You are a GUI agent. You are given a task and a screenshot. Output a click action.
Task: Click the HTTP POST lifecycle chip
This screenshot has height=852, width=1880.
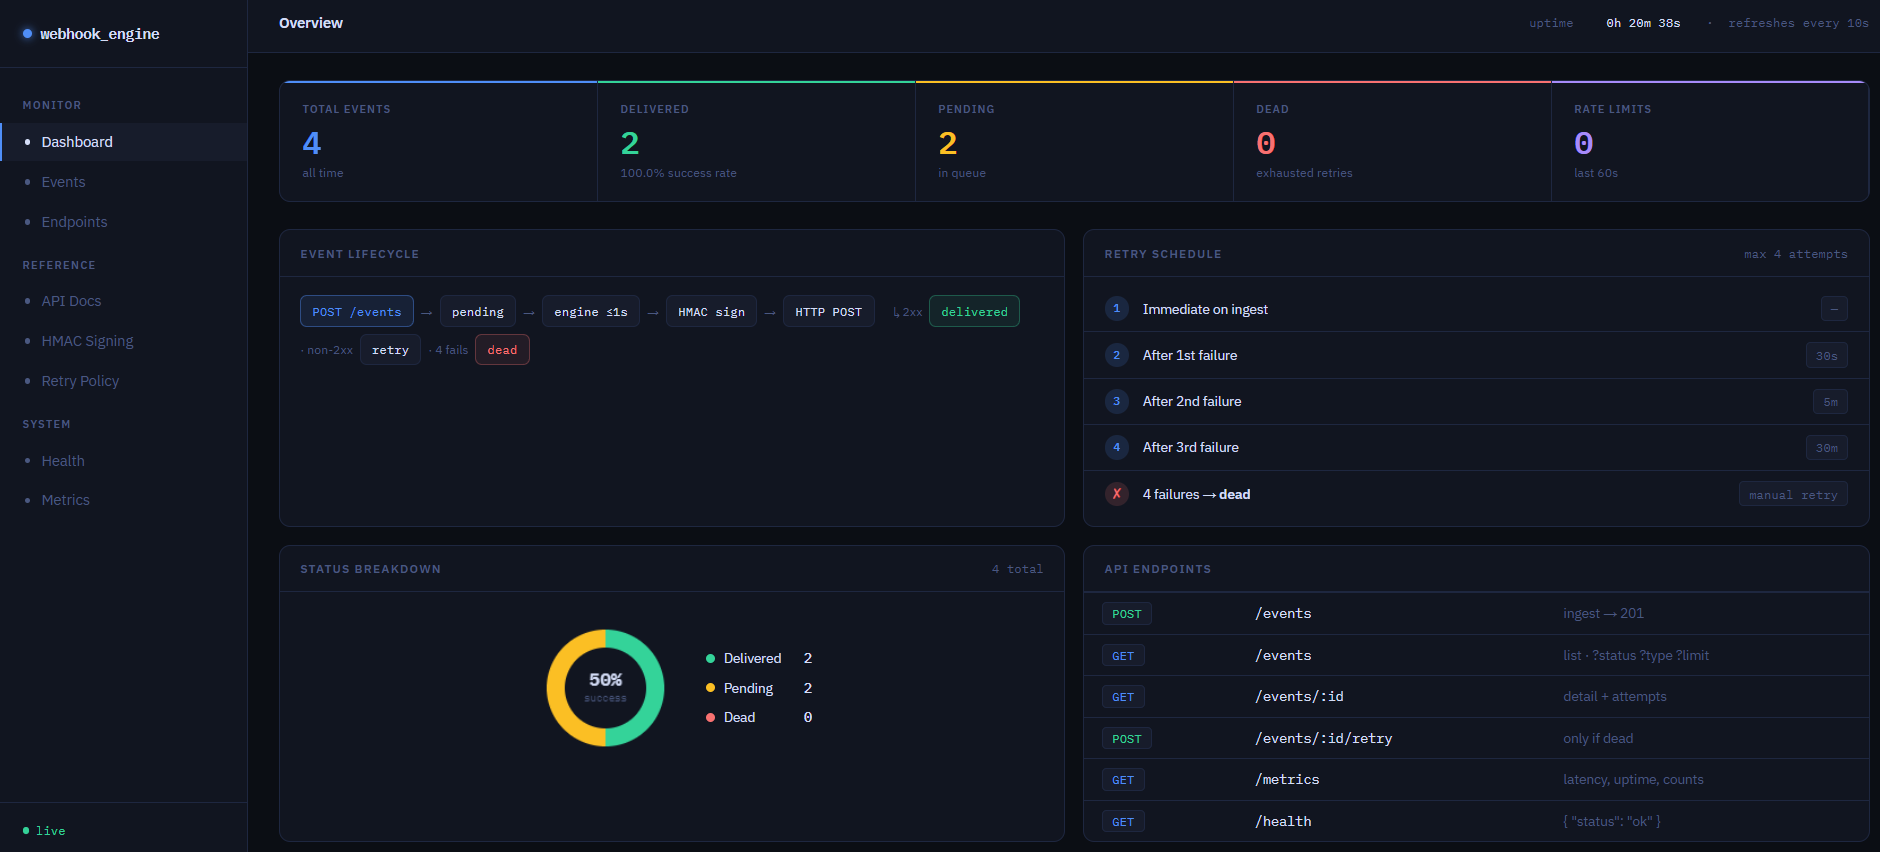(829, 311)
